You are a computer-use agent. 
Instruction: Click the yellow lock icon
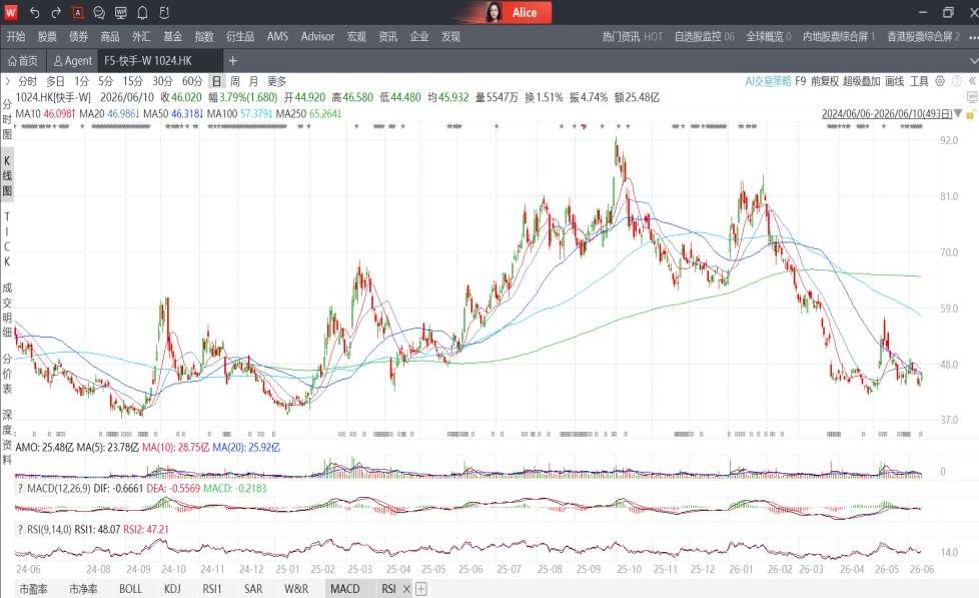970,114
